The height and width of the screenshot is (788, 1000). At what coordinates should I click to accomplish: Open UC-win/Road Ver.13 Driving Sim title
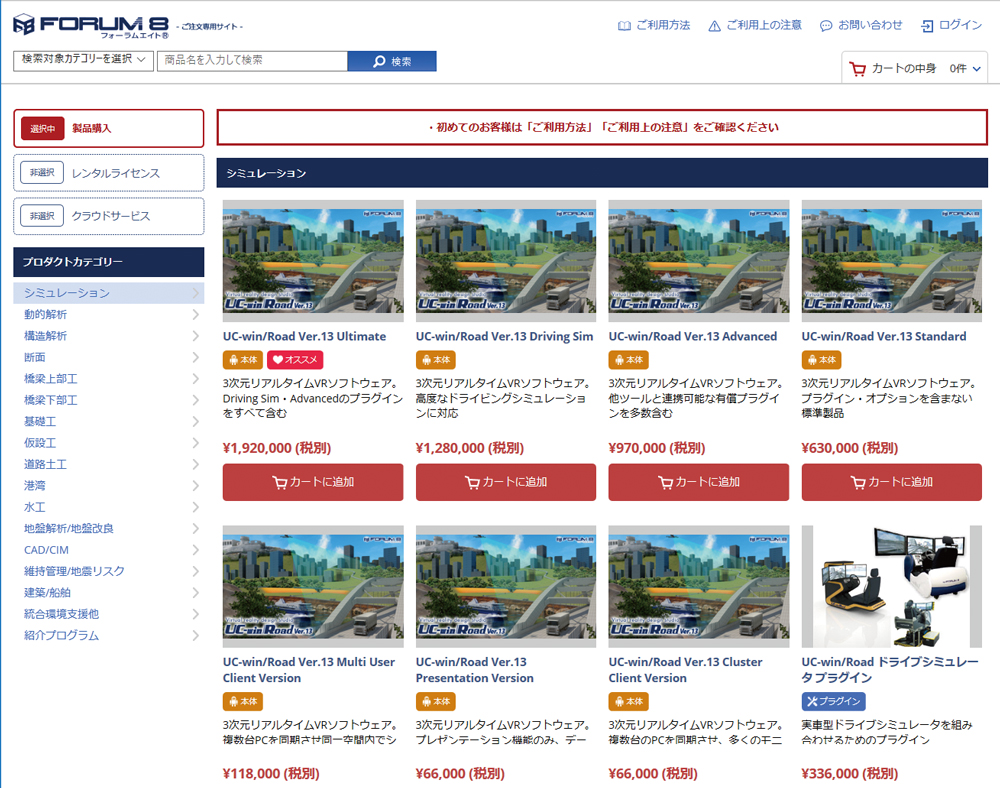coord(504,337)
